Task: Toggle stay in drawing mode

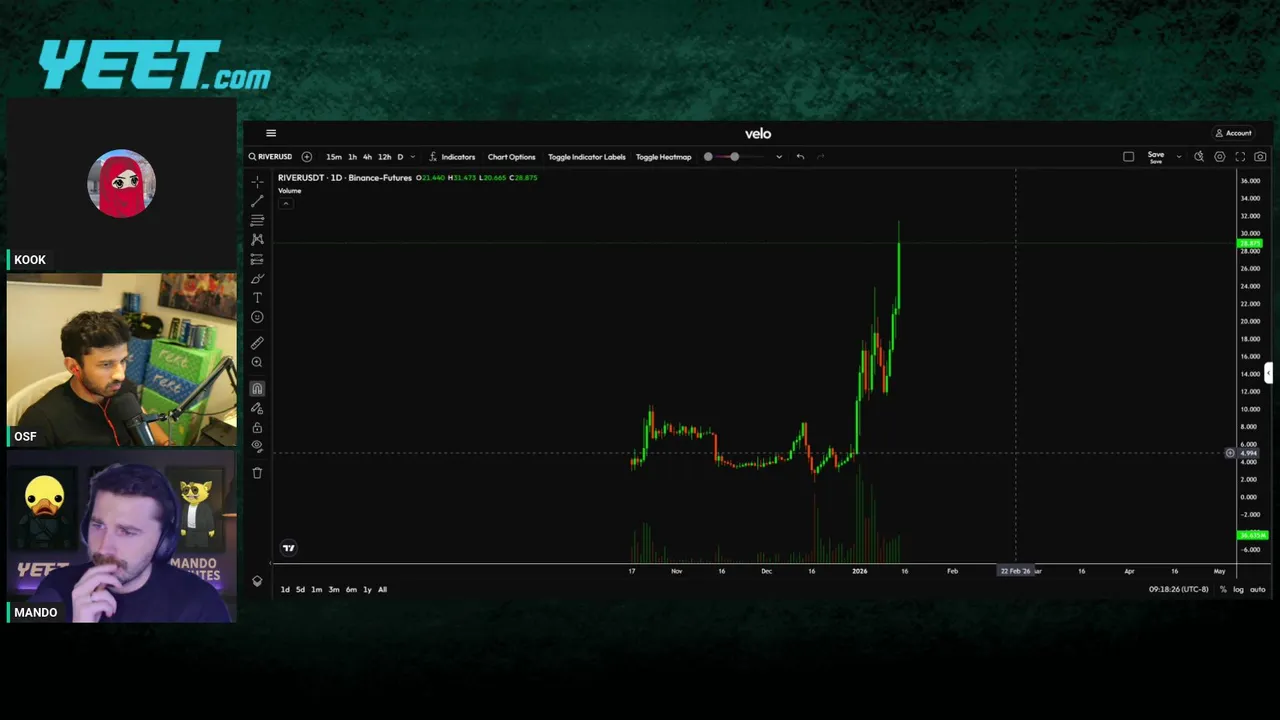Action: tap(257, 408)
